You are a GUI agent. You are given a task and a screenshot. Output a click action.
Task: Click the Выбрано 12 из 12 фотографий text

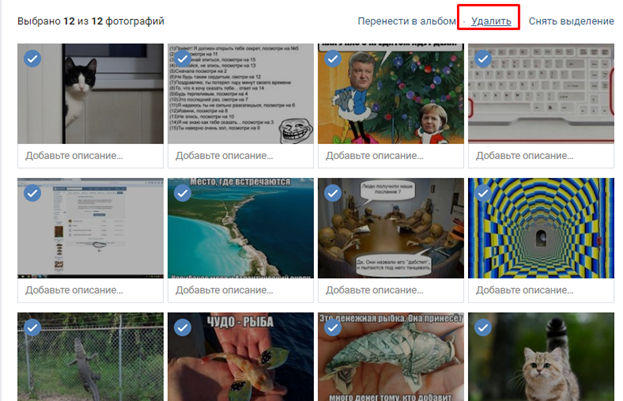point(91,21)
